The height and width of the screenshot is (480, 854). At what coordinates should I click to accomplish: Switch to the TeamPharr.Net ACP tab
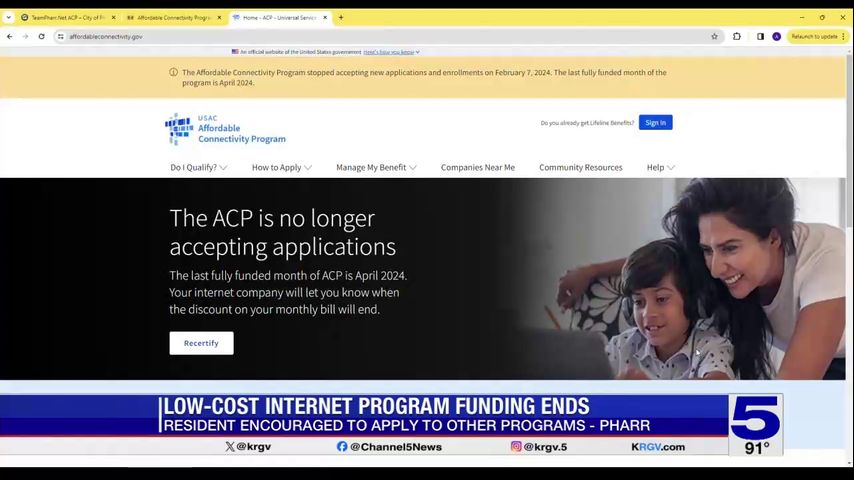(x=68, y=17)
